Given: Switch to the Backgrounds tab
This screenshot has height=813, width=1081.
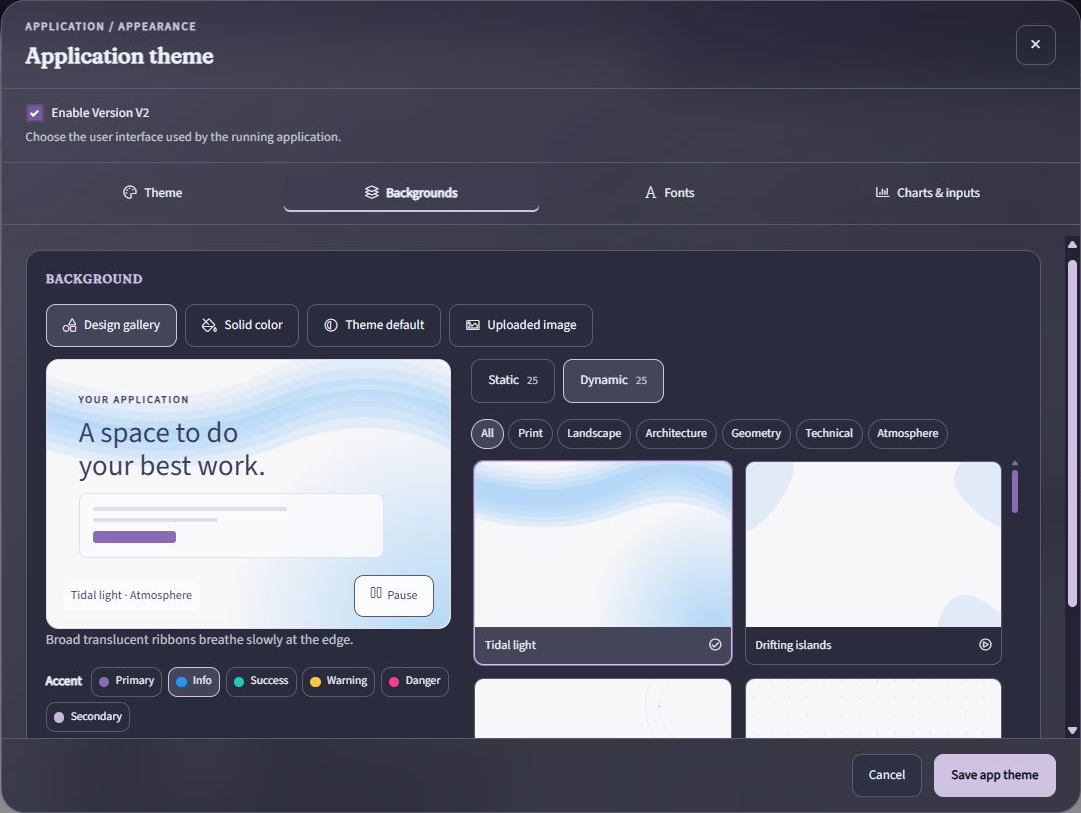Looking at the screenshot, I should point(411,193).
